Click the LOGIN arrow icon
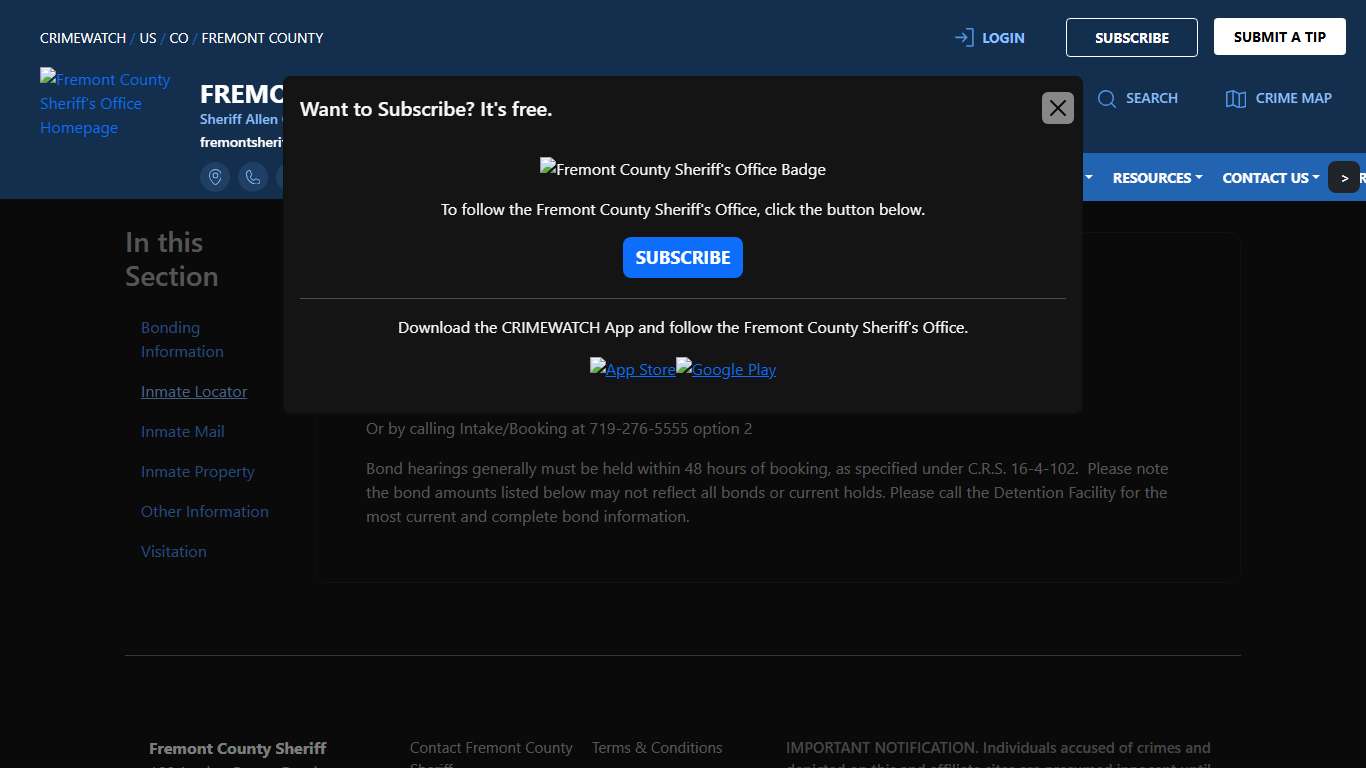 tap(963, 37)
